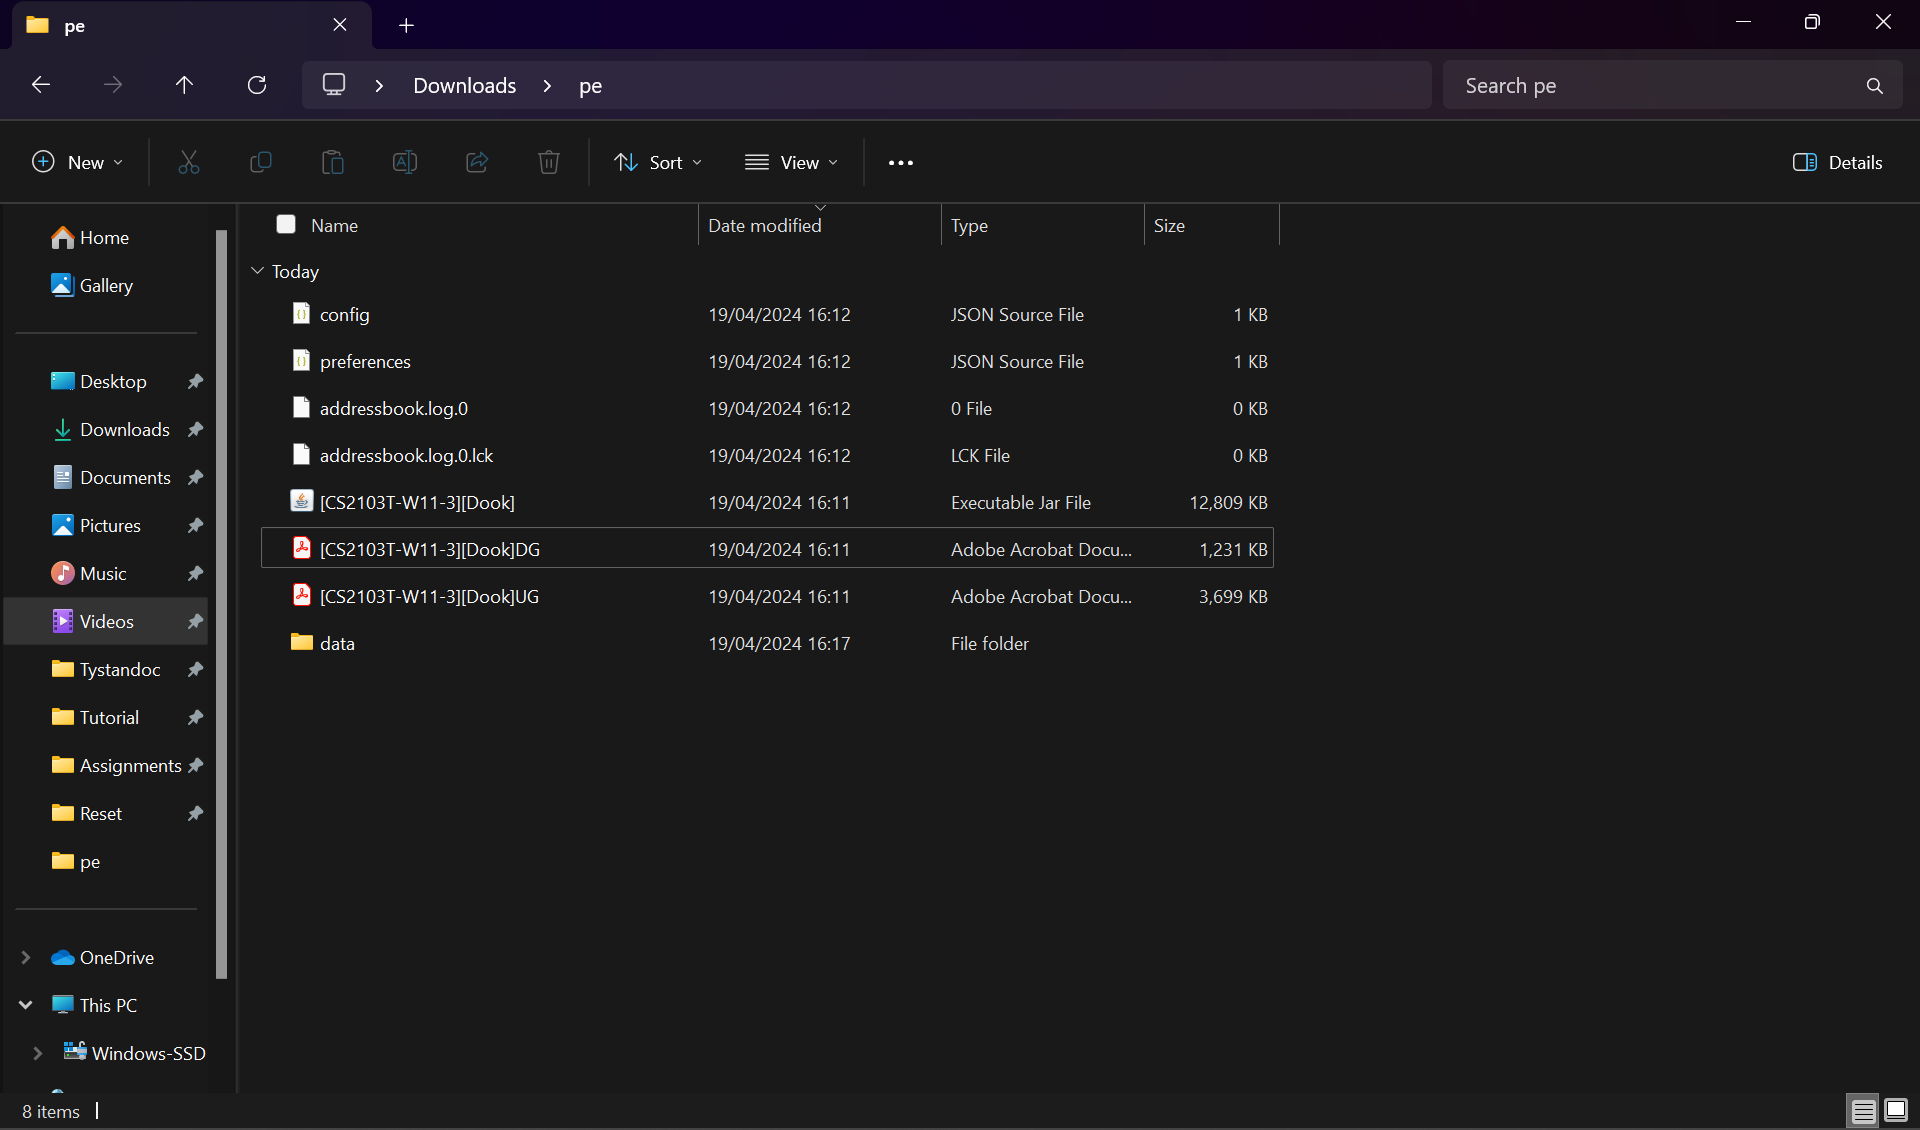Click the Rename icon in toolbar
1920x1130 pixels.
pyautogui.click(x=404, y=162)
